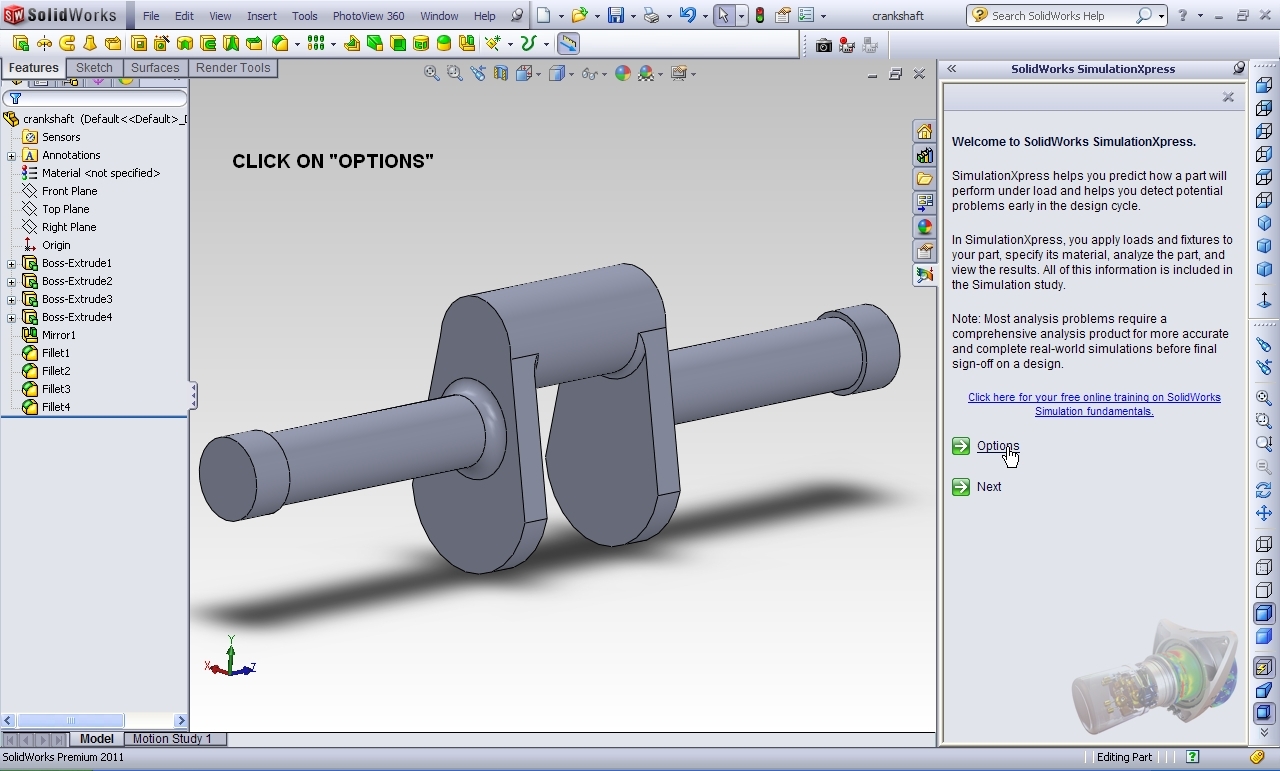Click the Options link in SimulationXpress

click(998, 446)
